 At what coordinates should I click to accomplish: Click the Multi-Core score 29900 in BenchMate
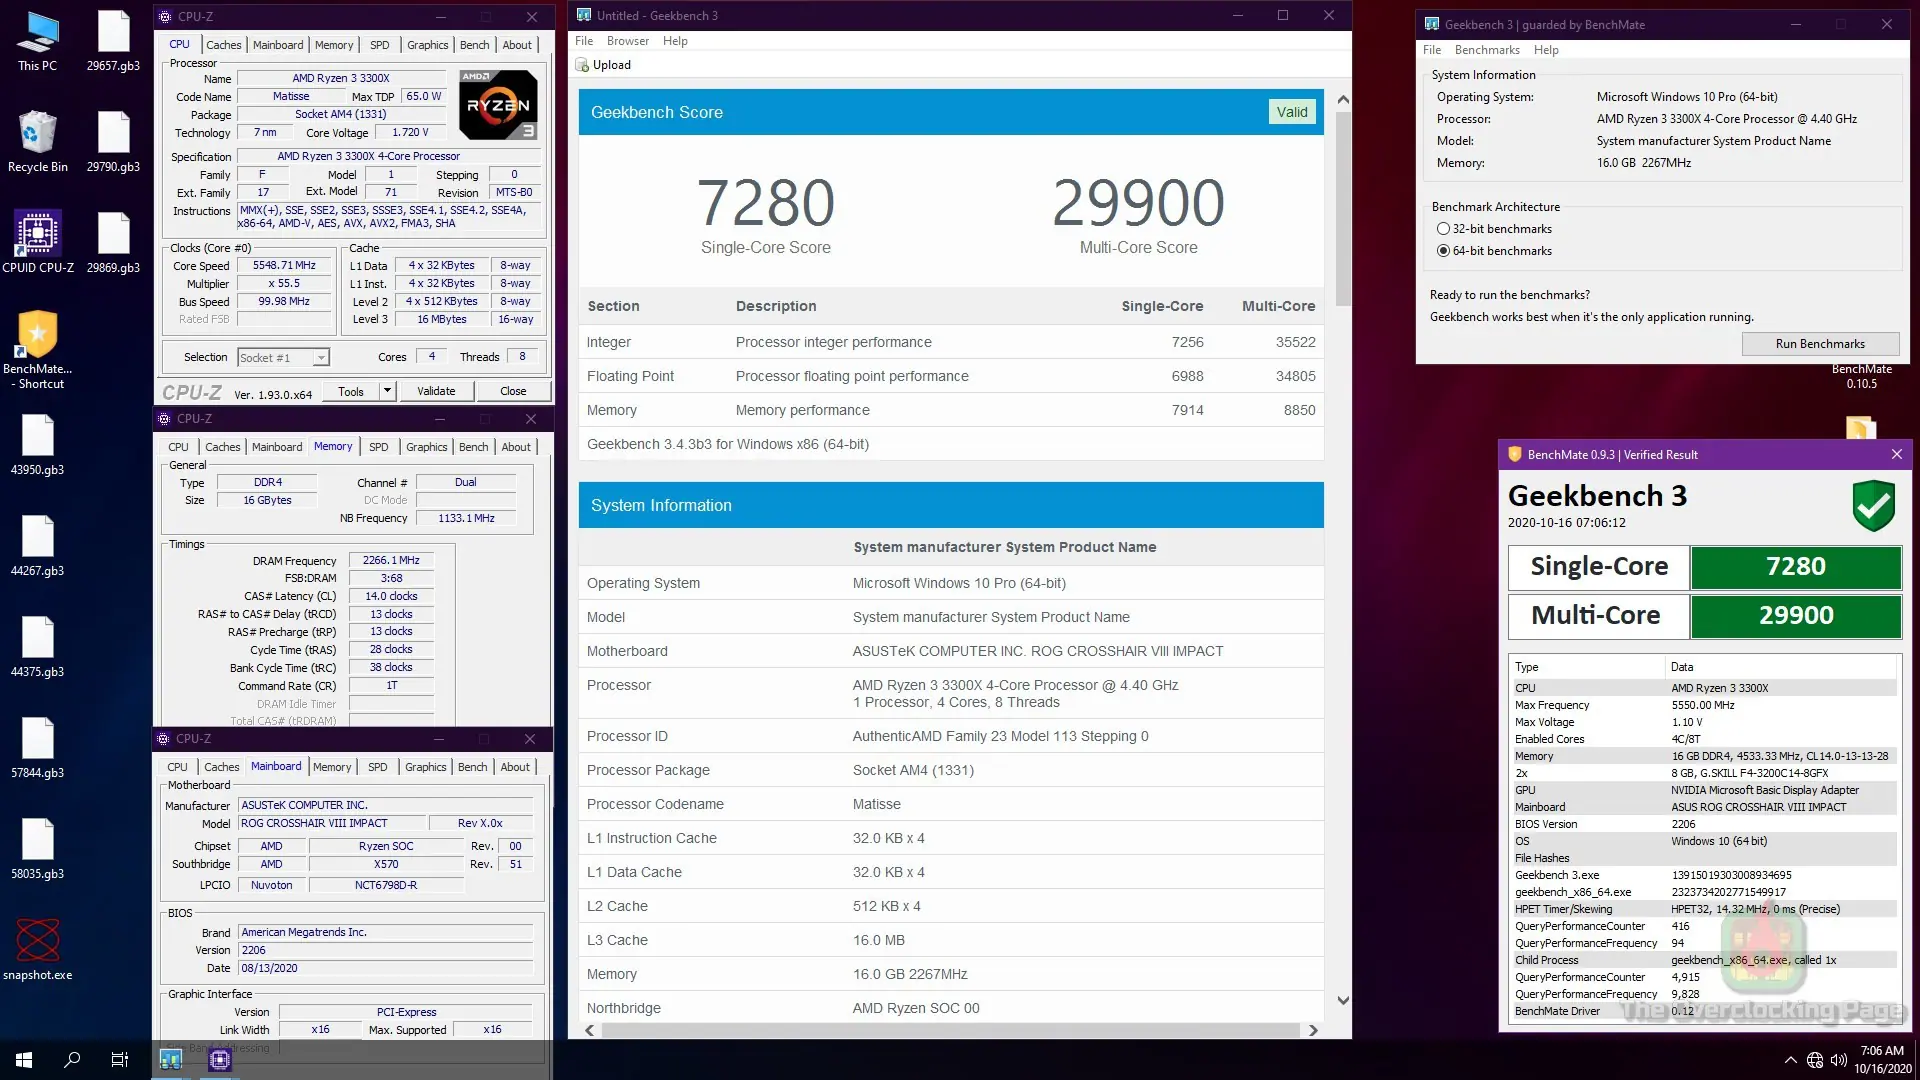[x=1795, y=616]
